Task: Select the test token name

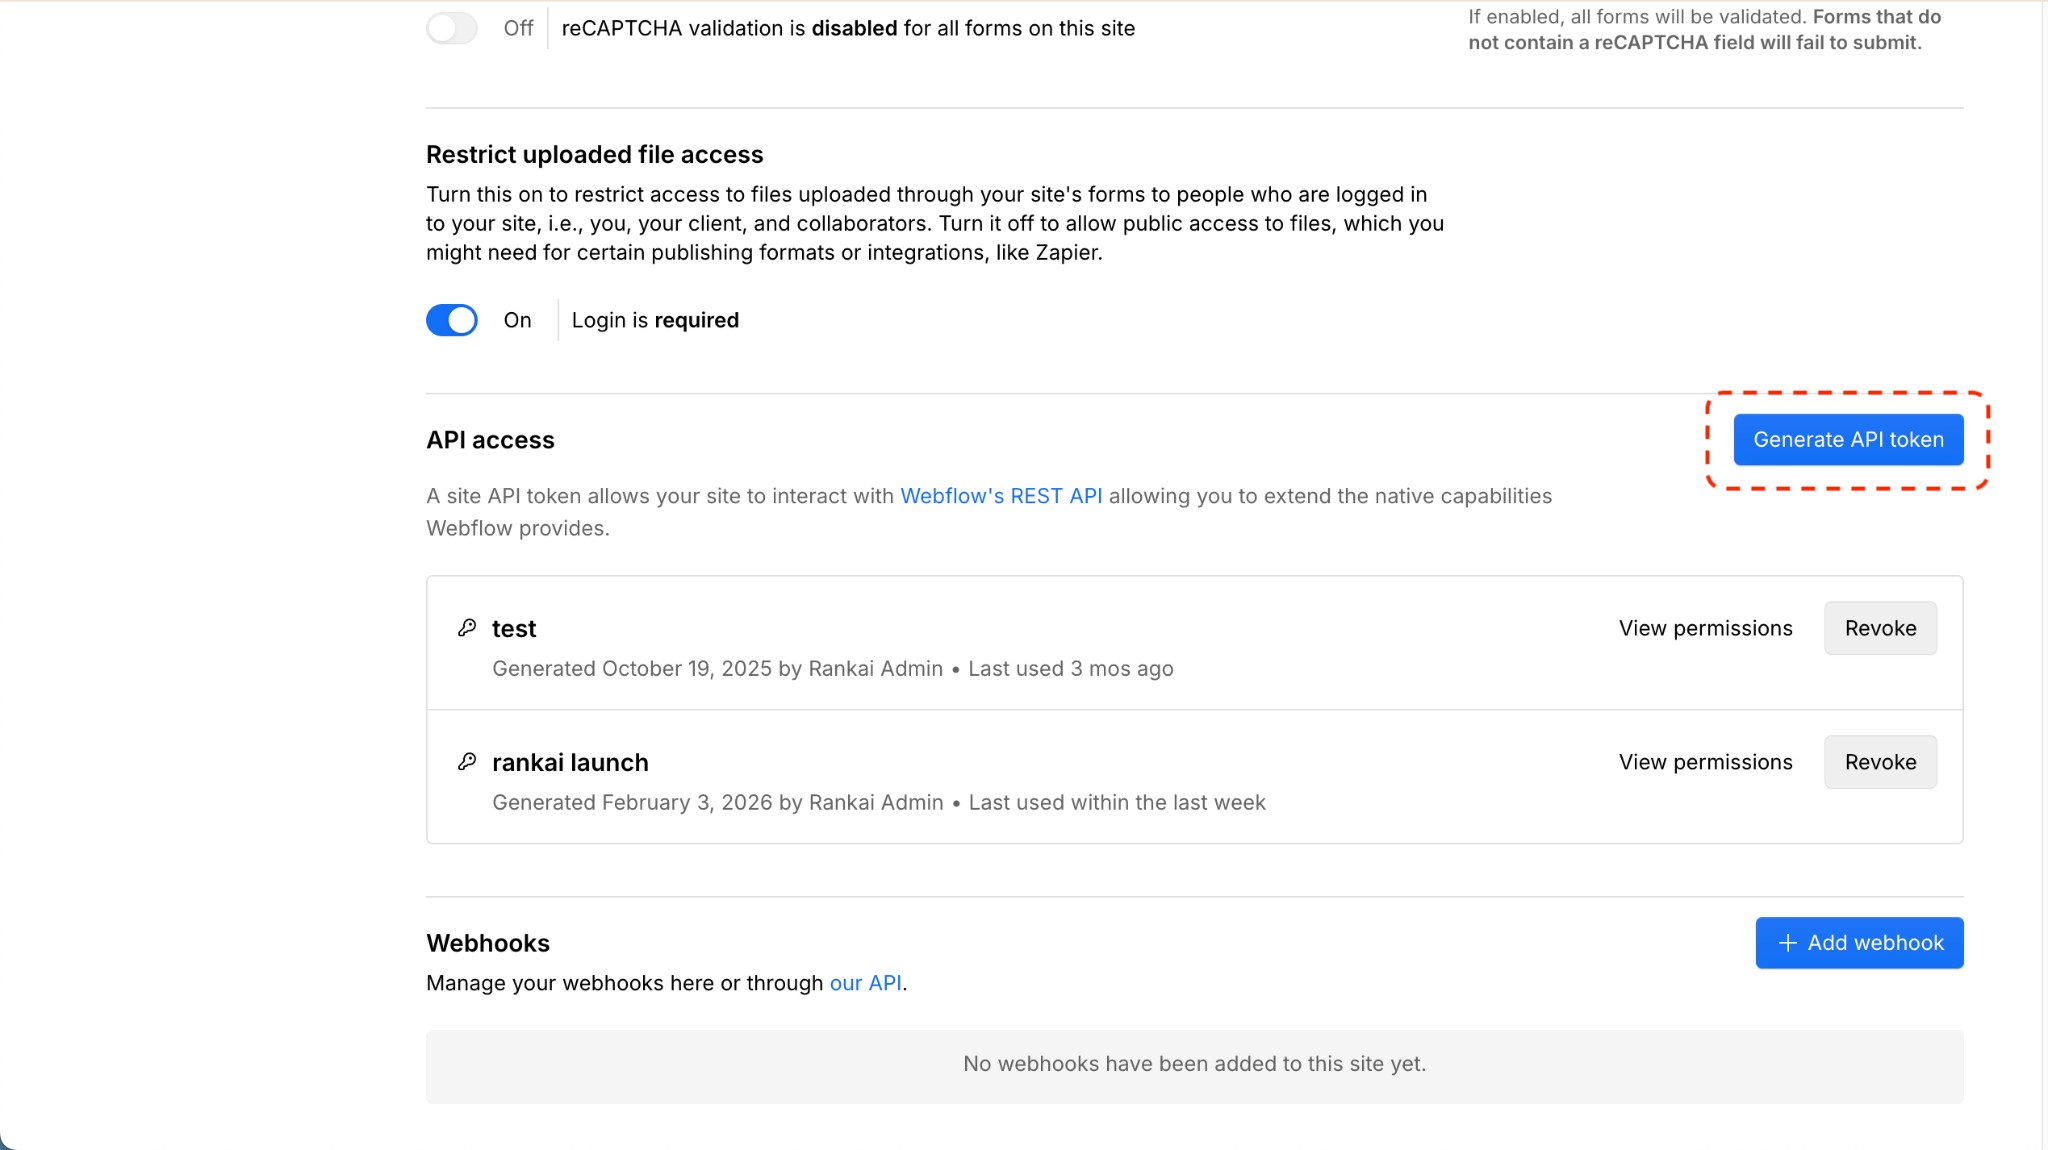Action: (513, 628)
